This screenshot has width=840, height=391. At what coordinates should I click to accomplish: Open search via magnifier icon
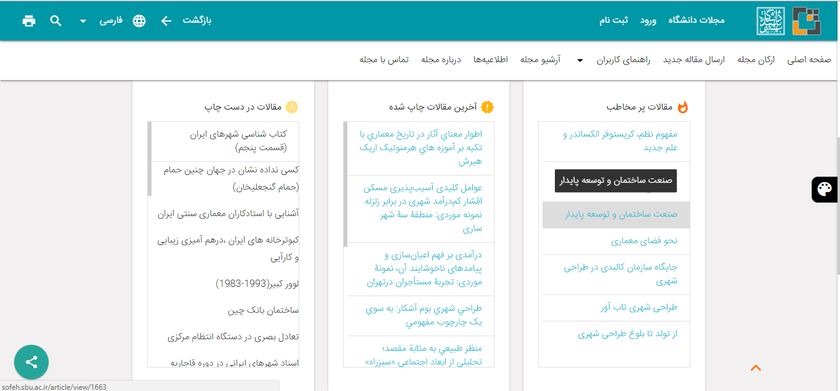(56, 21)
